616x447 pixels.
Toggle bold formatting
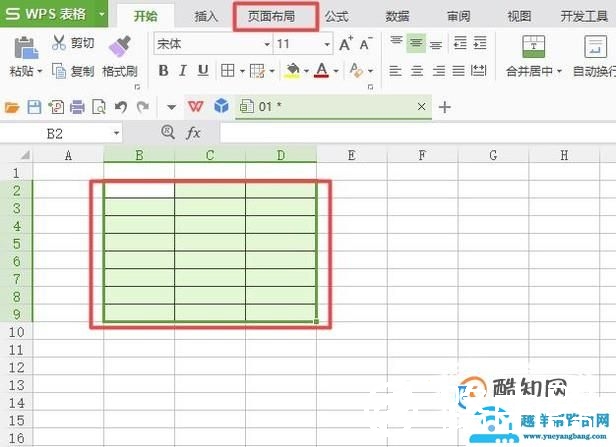[x=163, y=71]
